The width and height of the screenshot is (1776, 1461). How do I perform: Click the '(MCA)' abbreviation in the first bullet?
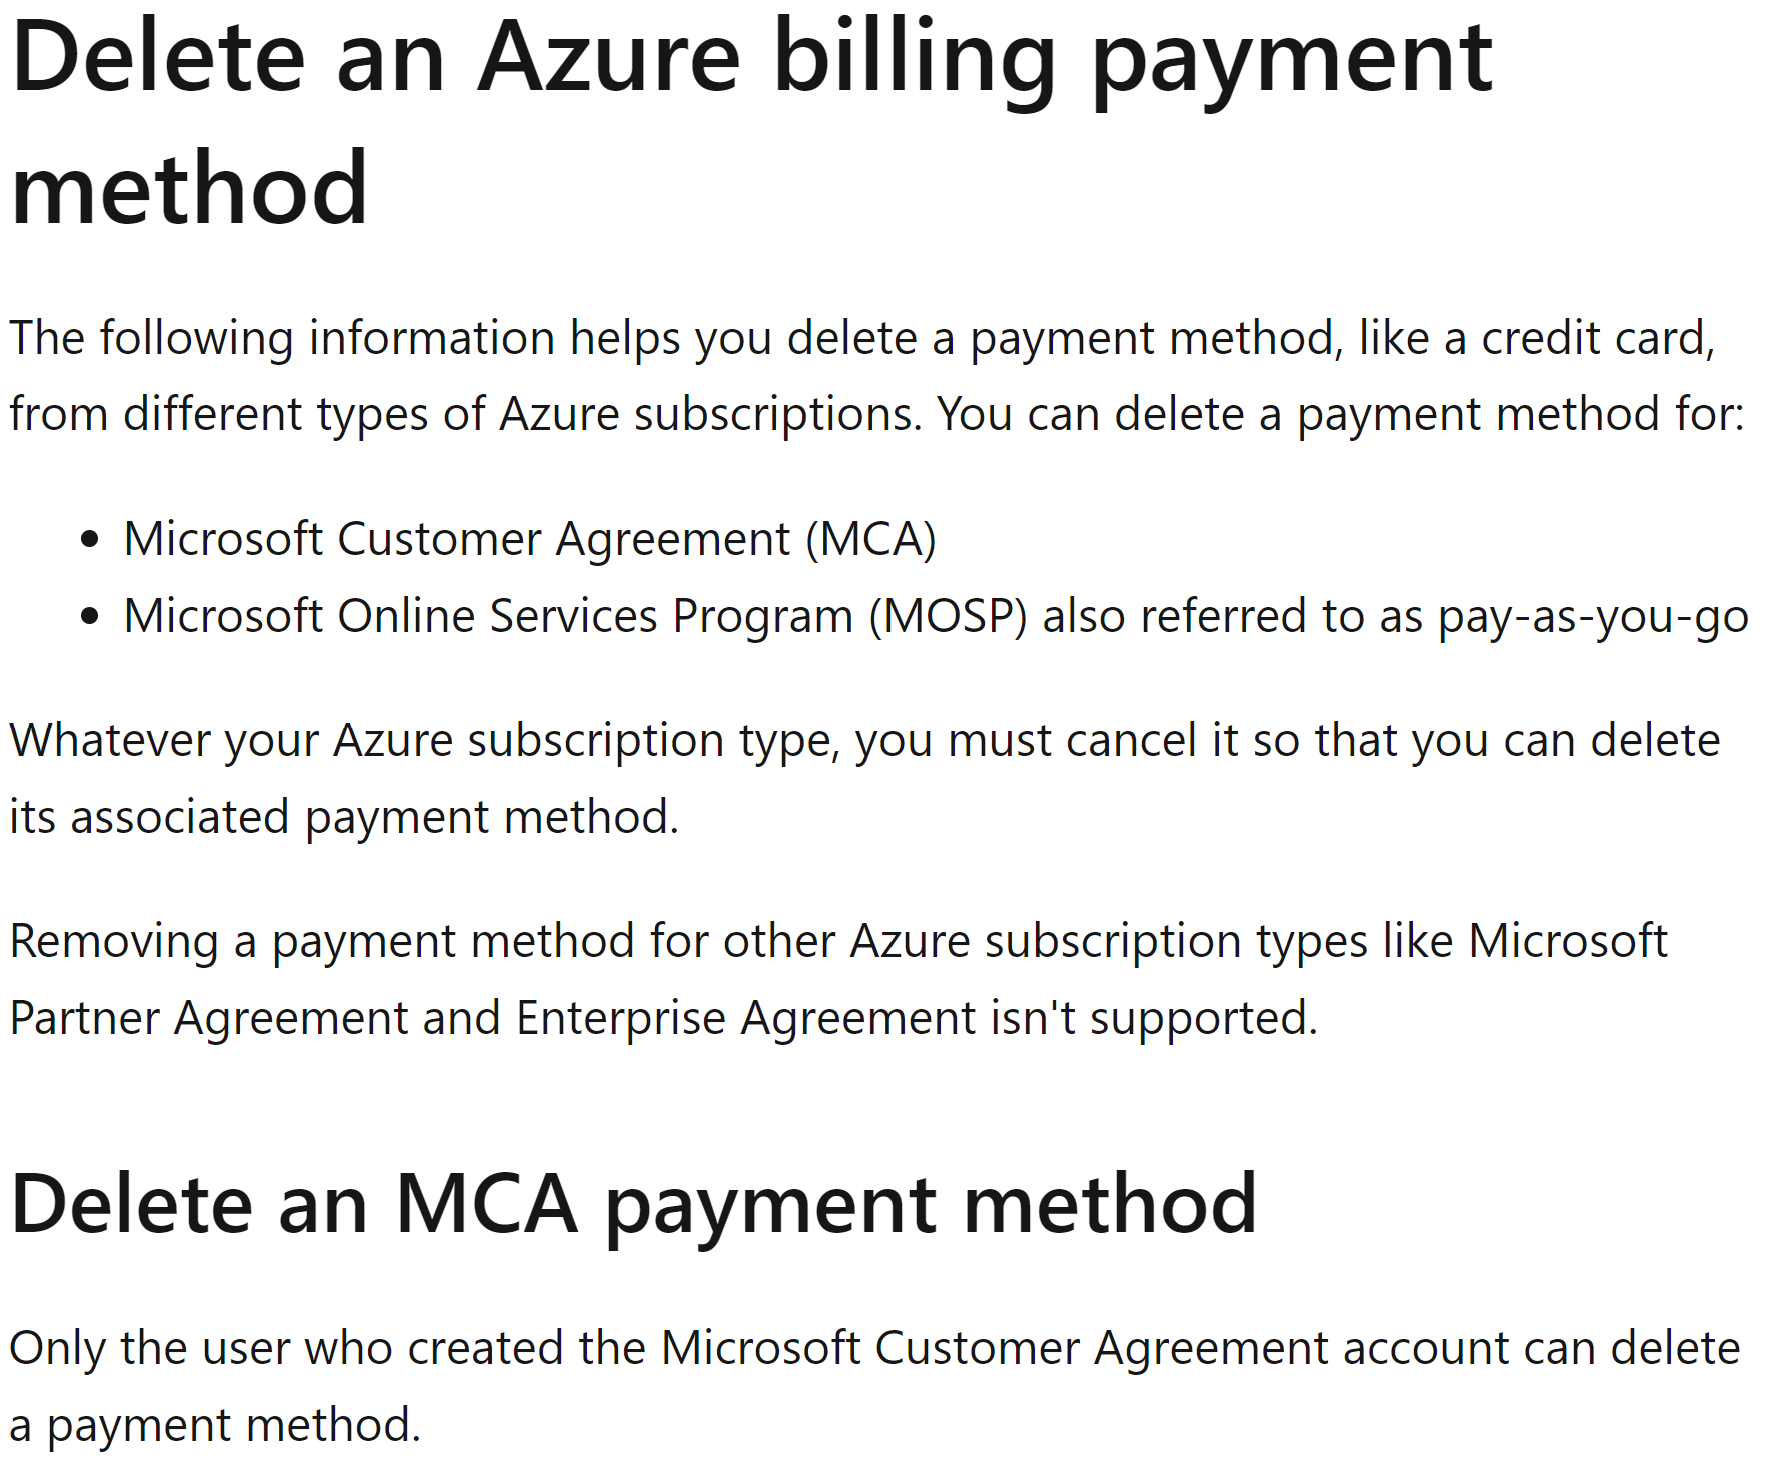(x=870, y=540)
